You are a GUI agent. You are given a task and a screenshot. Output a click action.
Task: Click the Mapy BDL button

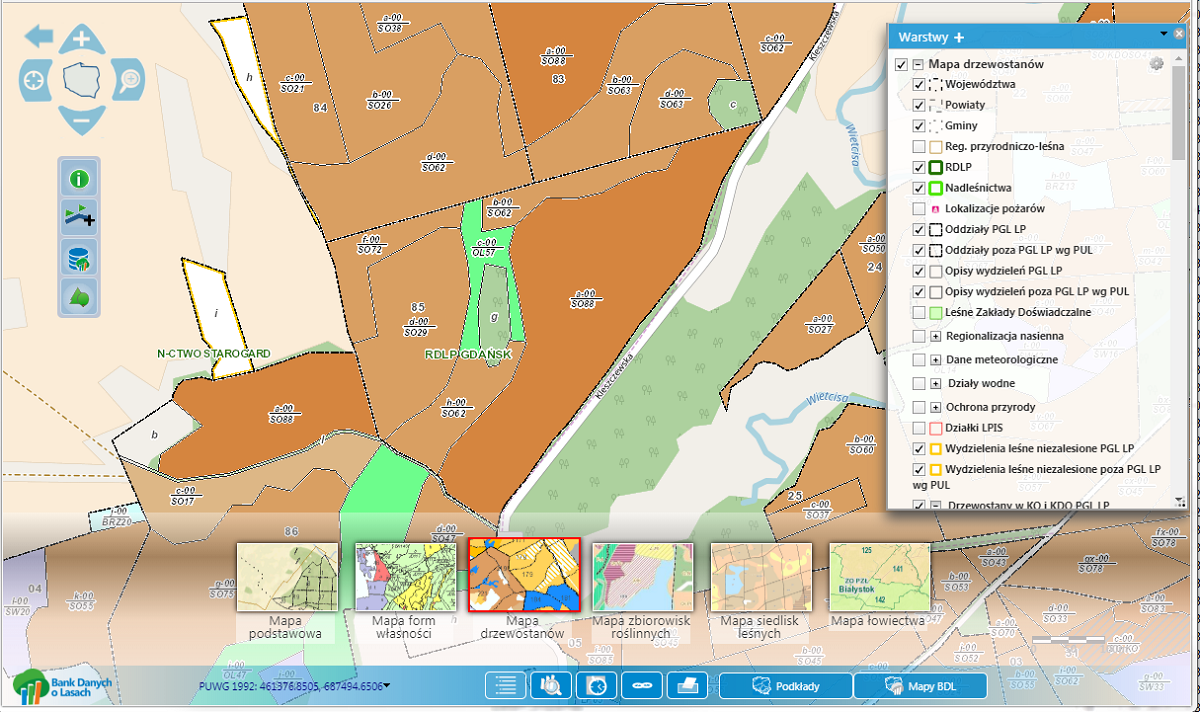click(920, 686)
